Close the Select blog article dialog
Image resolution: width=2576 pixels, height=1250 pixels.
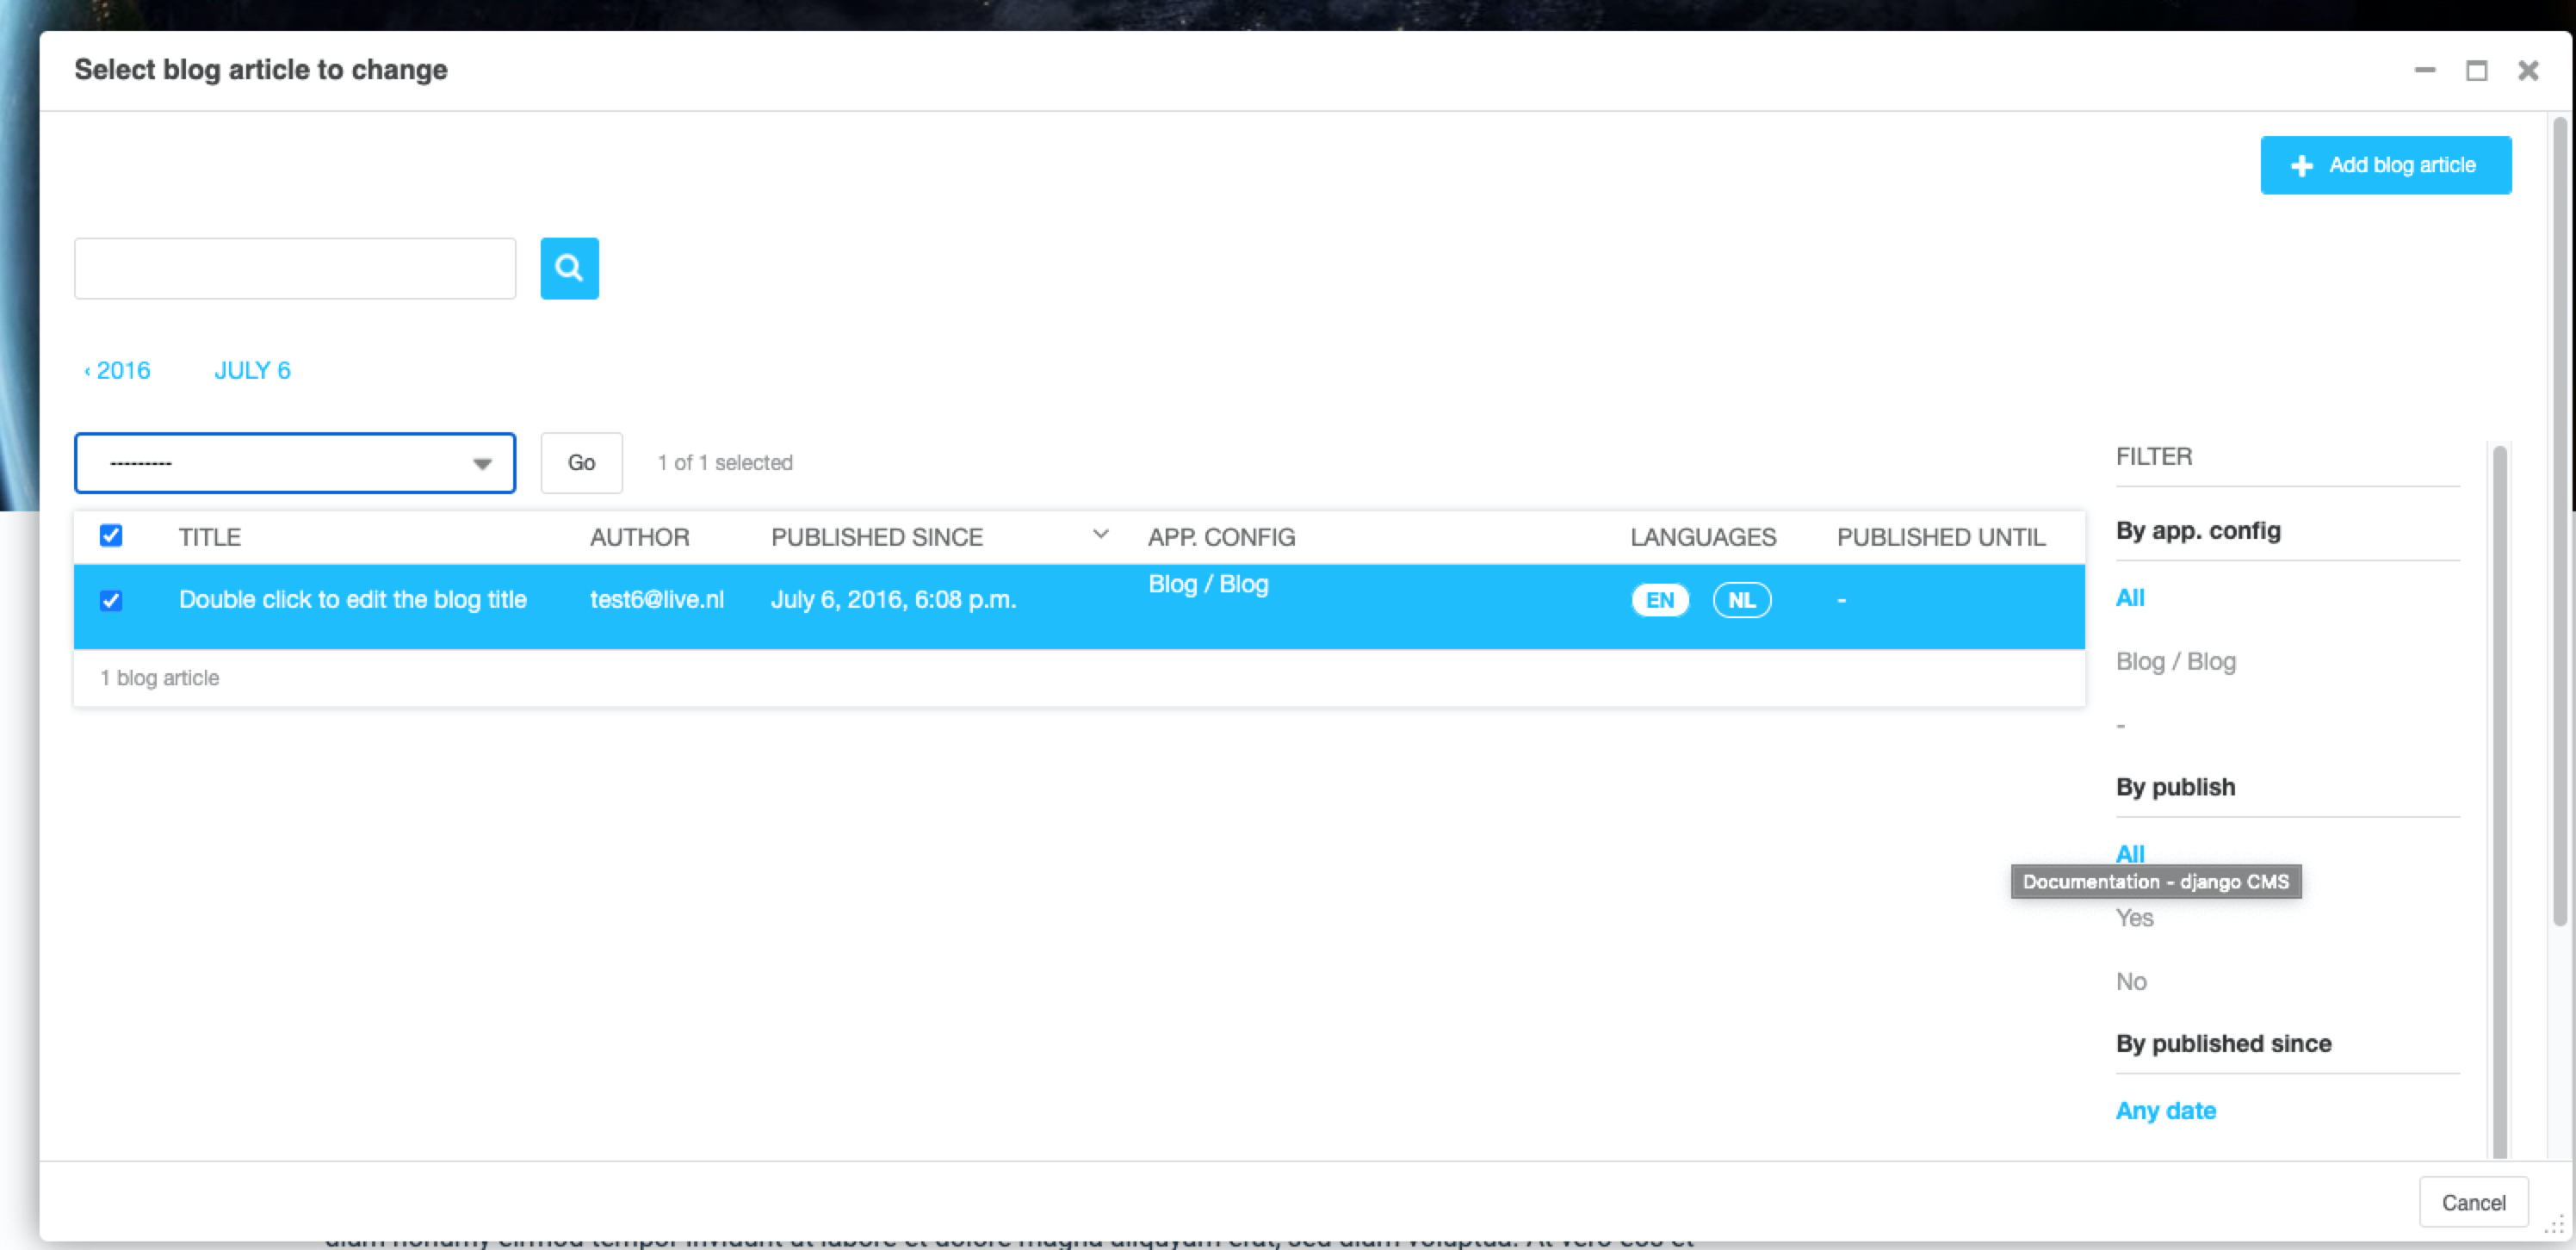(x=2528, y=70)
